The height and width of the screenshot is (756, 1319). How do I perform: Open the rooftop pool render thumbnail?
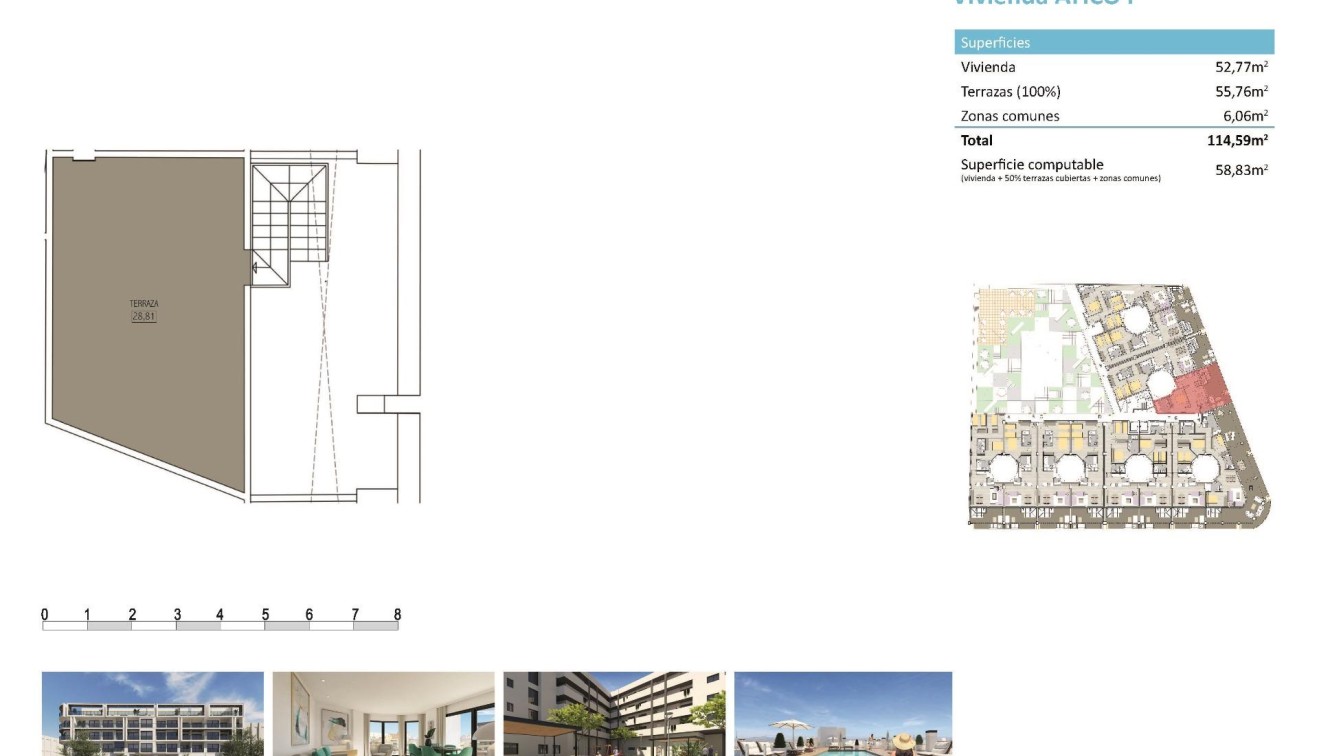[843, 713]
